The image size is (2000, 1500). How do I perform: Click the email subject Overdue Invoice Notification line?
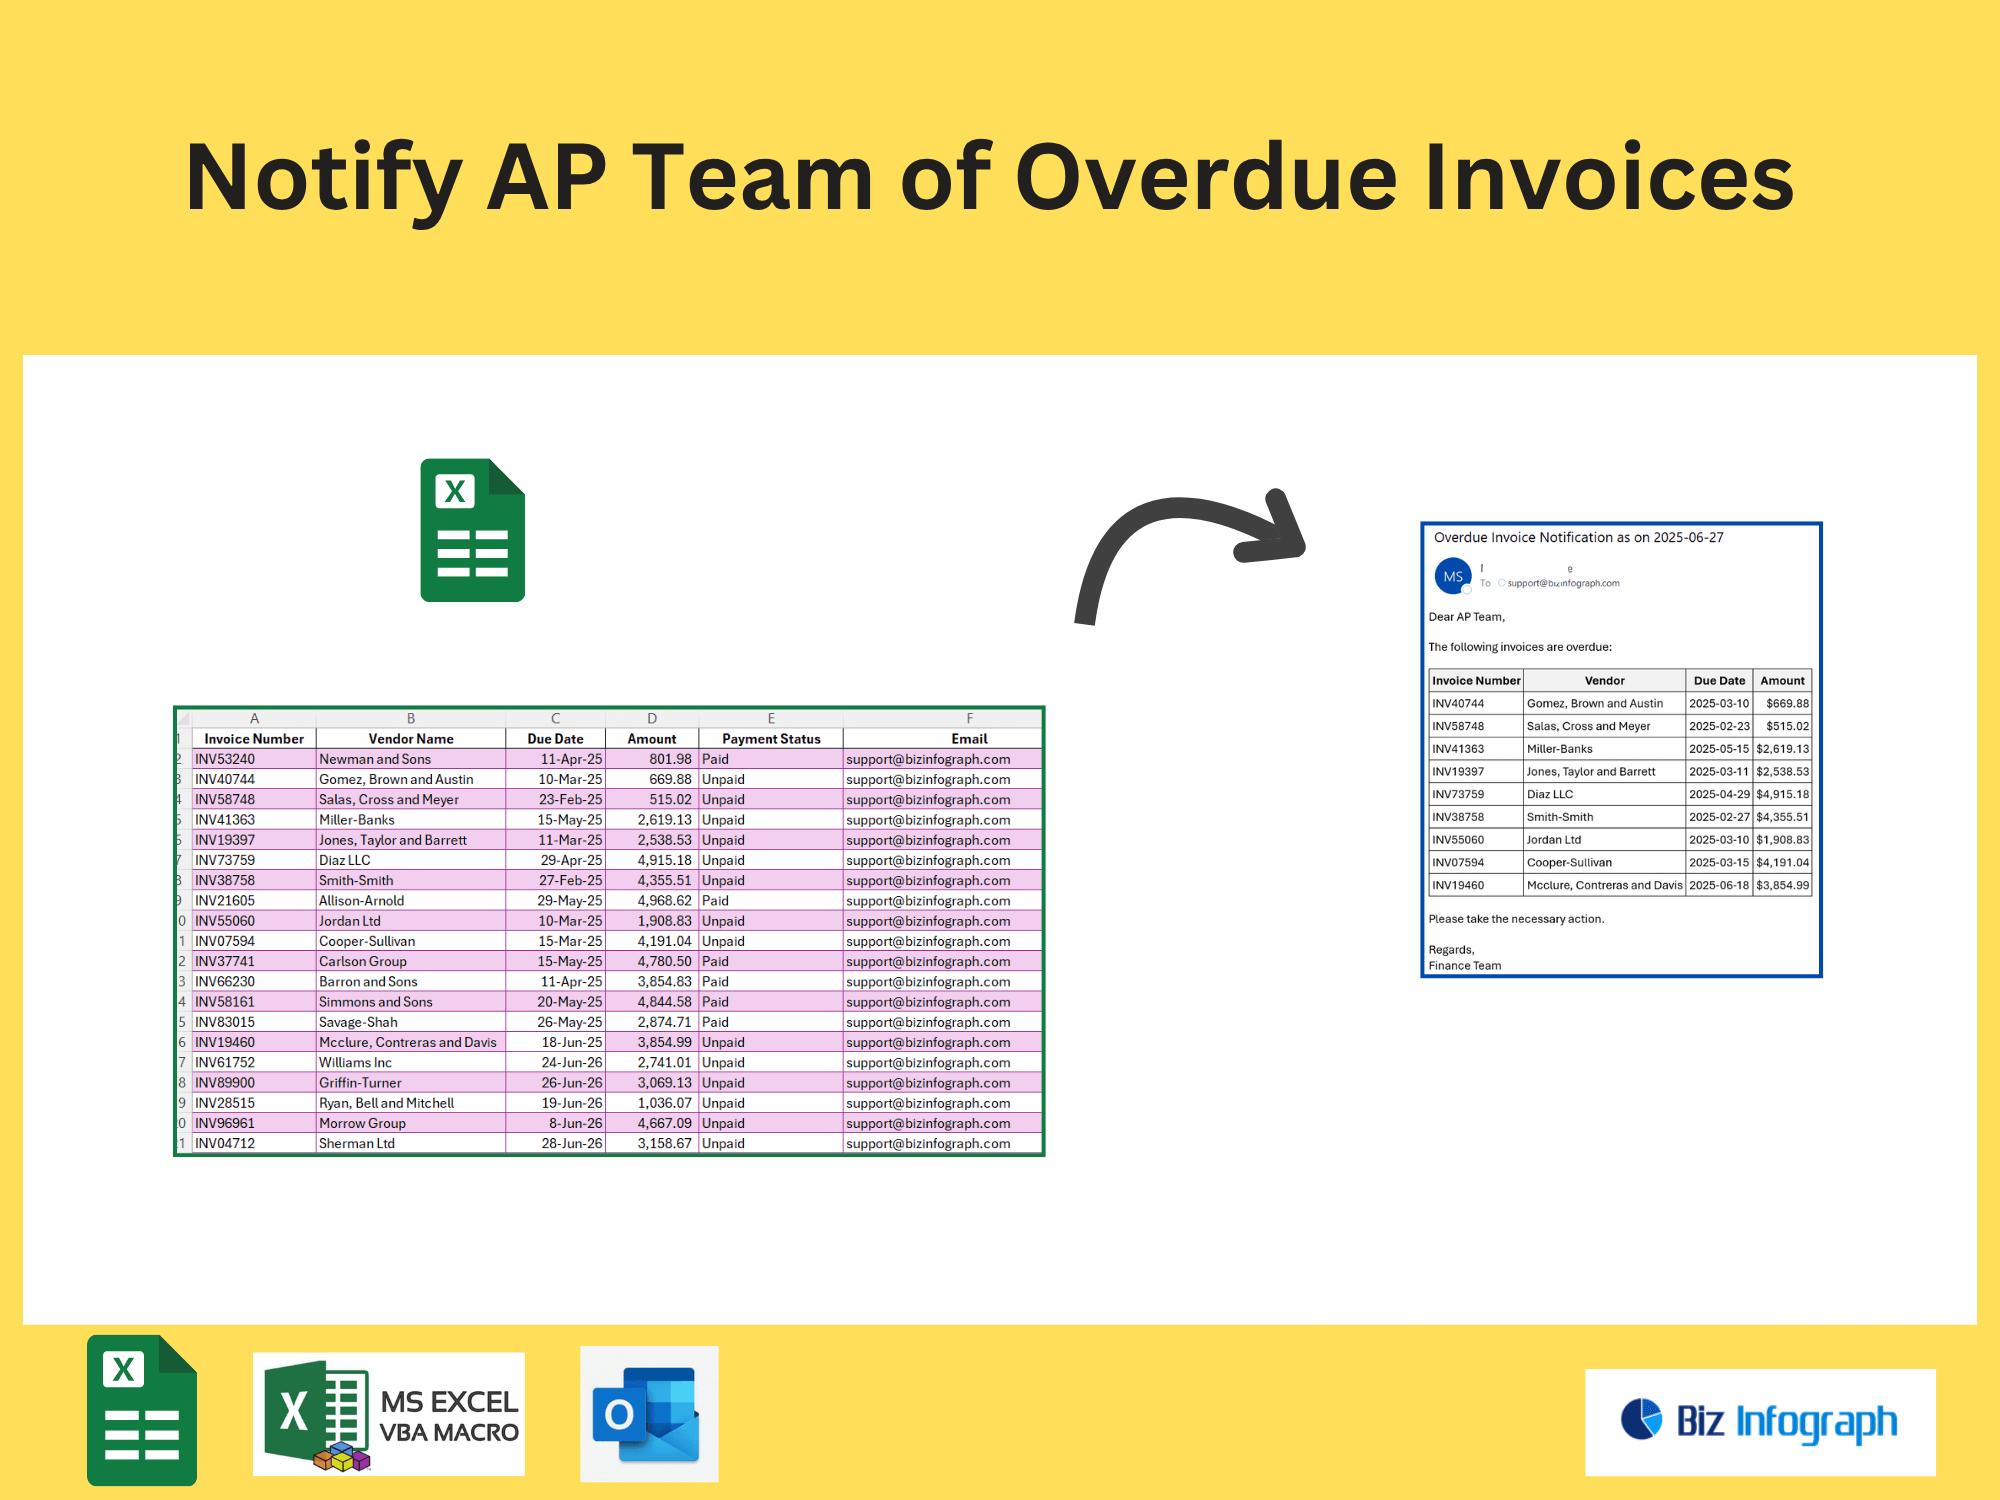tap(1578, 537)
